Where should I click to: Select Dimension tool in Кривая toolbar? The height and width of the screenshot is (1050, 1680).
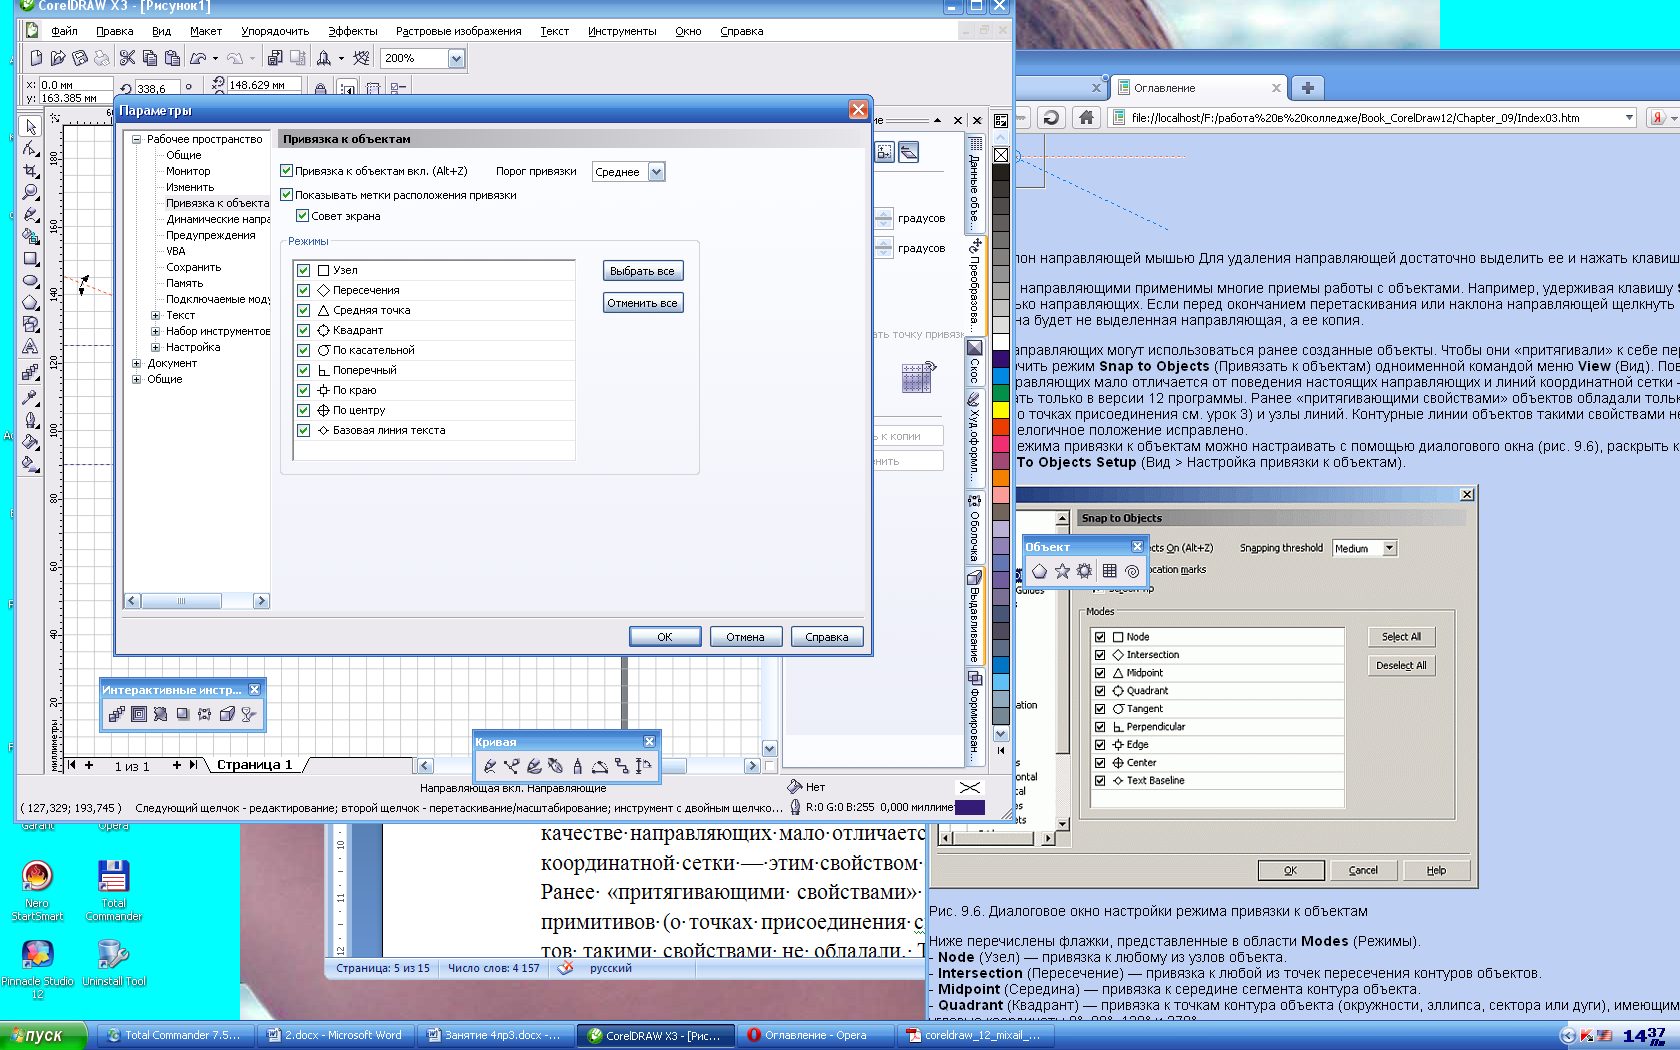[x=643, y=766]
